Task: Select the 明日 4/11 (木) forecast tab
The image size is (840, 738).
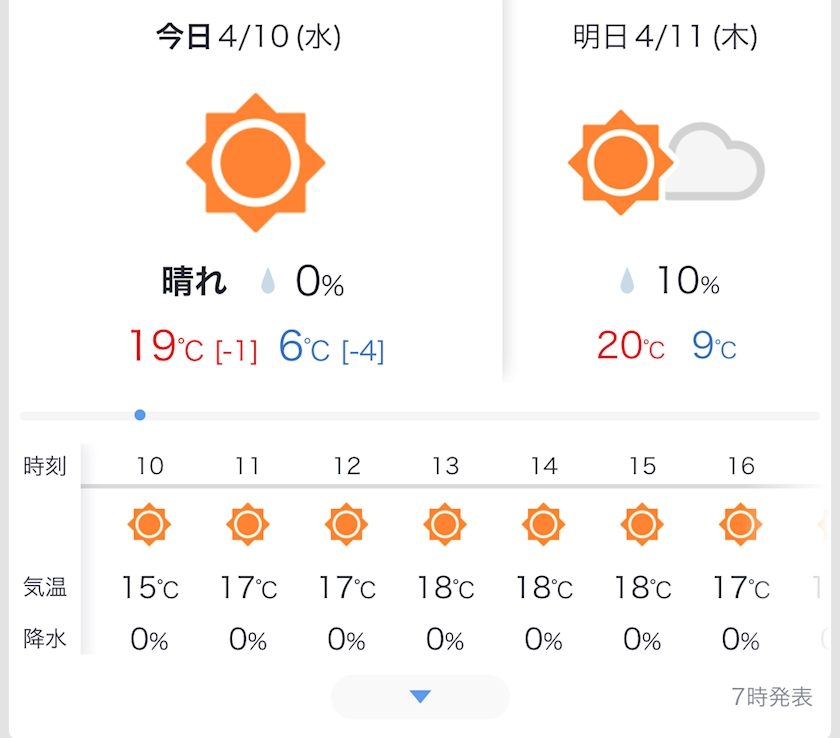Action: (x=665, y=38)
